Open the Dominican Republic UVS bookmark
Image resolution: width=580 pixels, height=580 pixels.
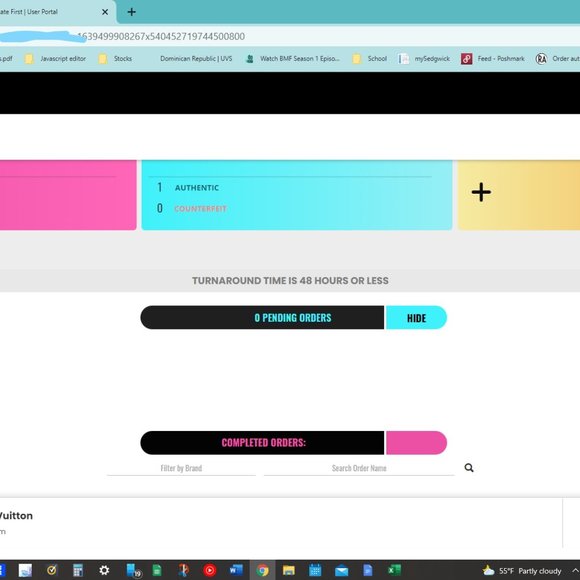coord(196,58)
